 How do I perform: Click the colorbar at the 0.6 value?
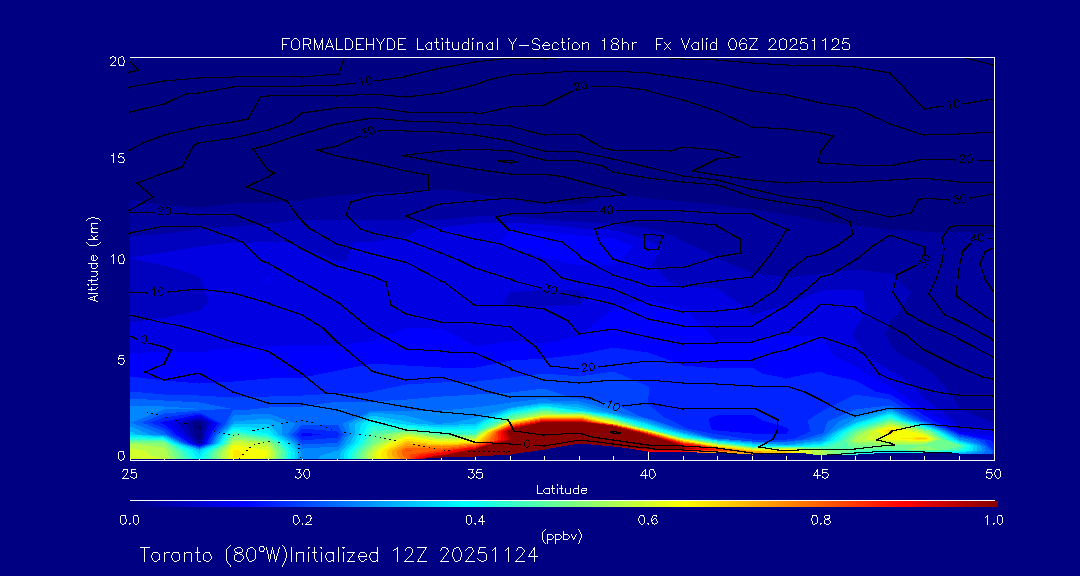point(648,502)
